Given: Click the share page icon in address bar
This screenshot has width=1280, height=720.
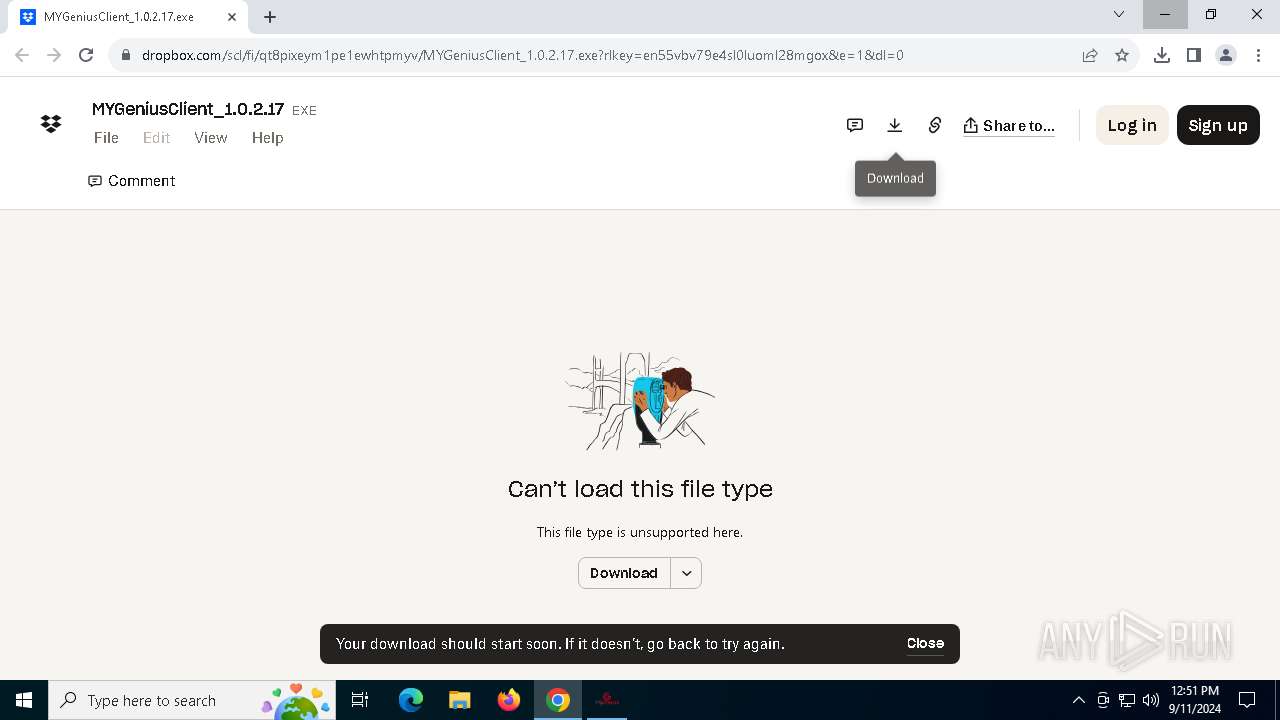Looking at the screenshot, I should coord(1090,55).
